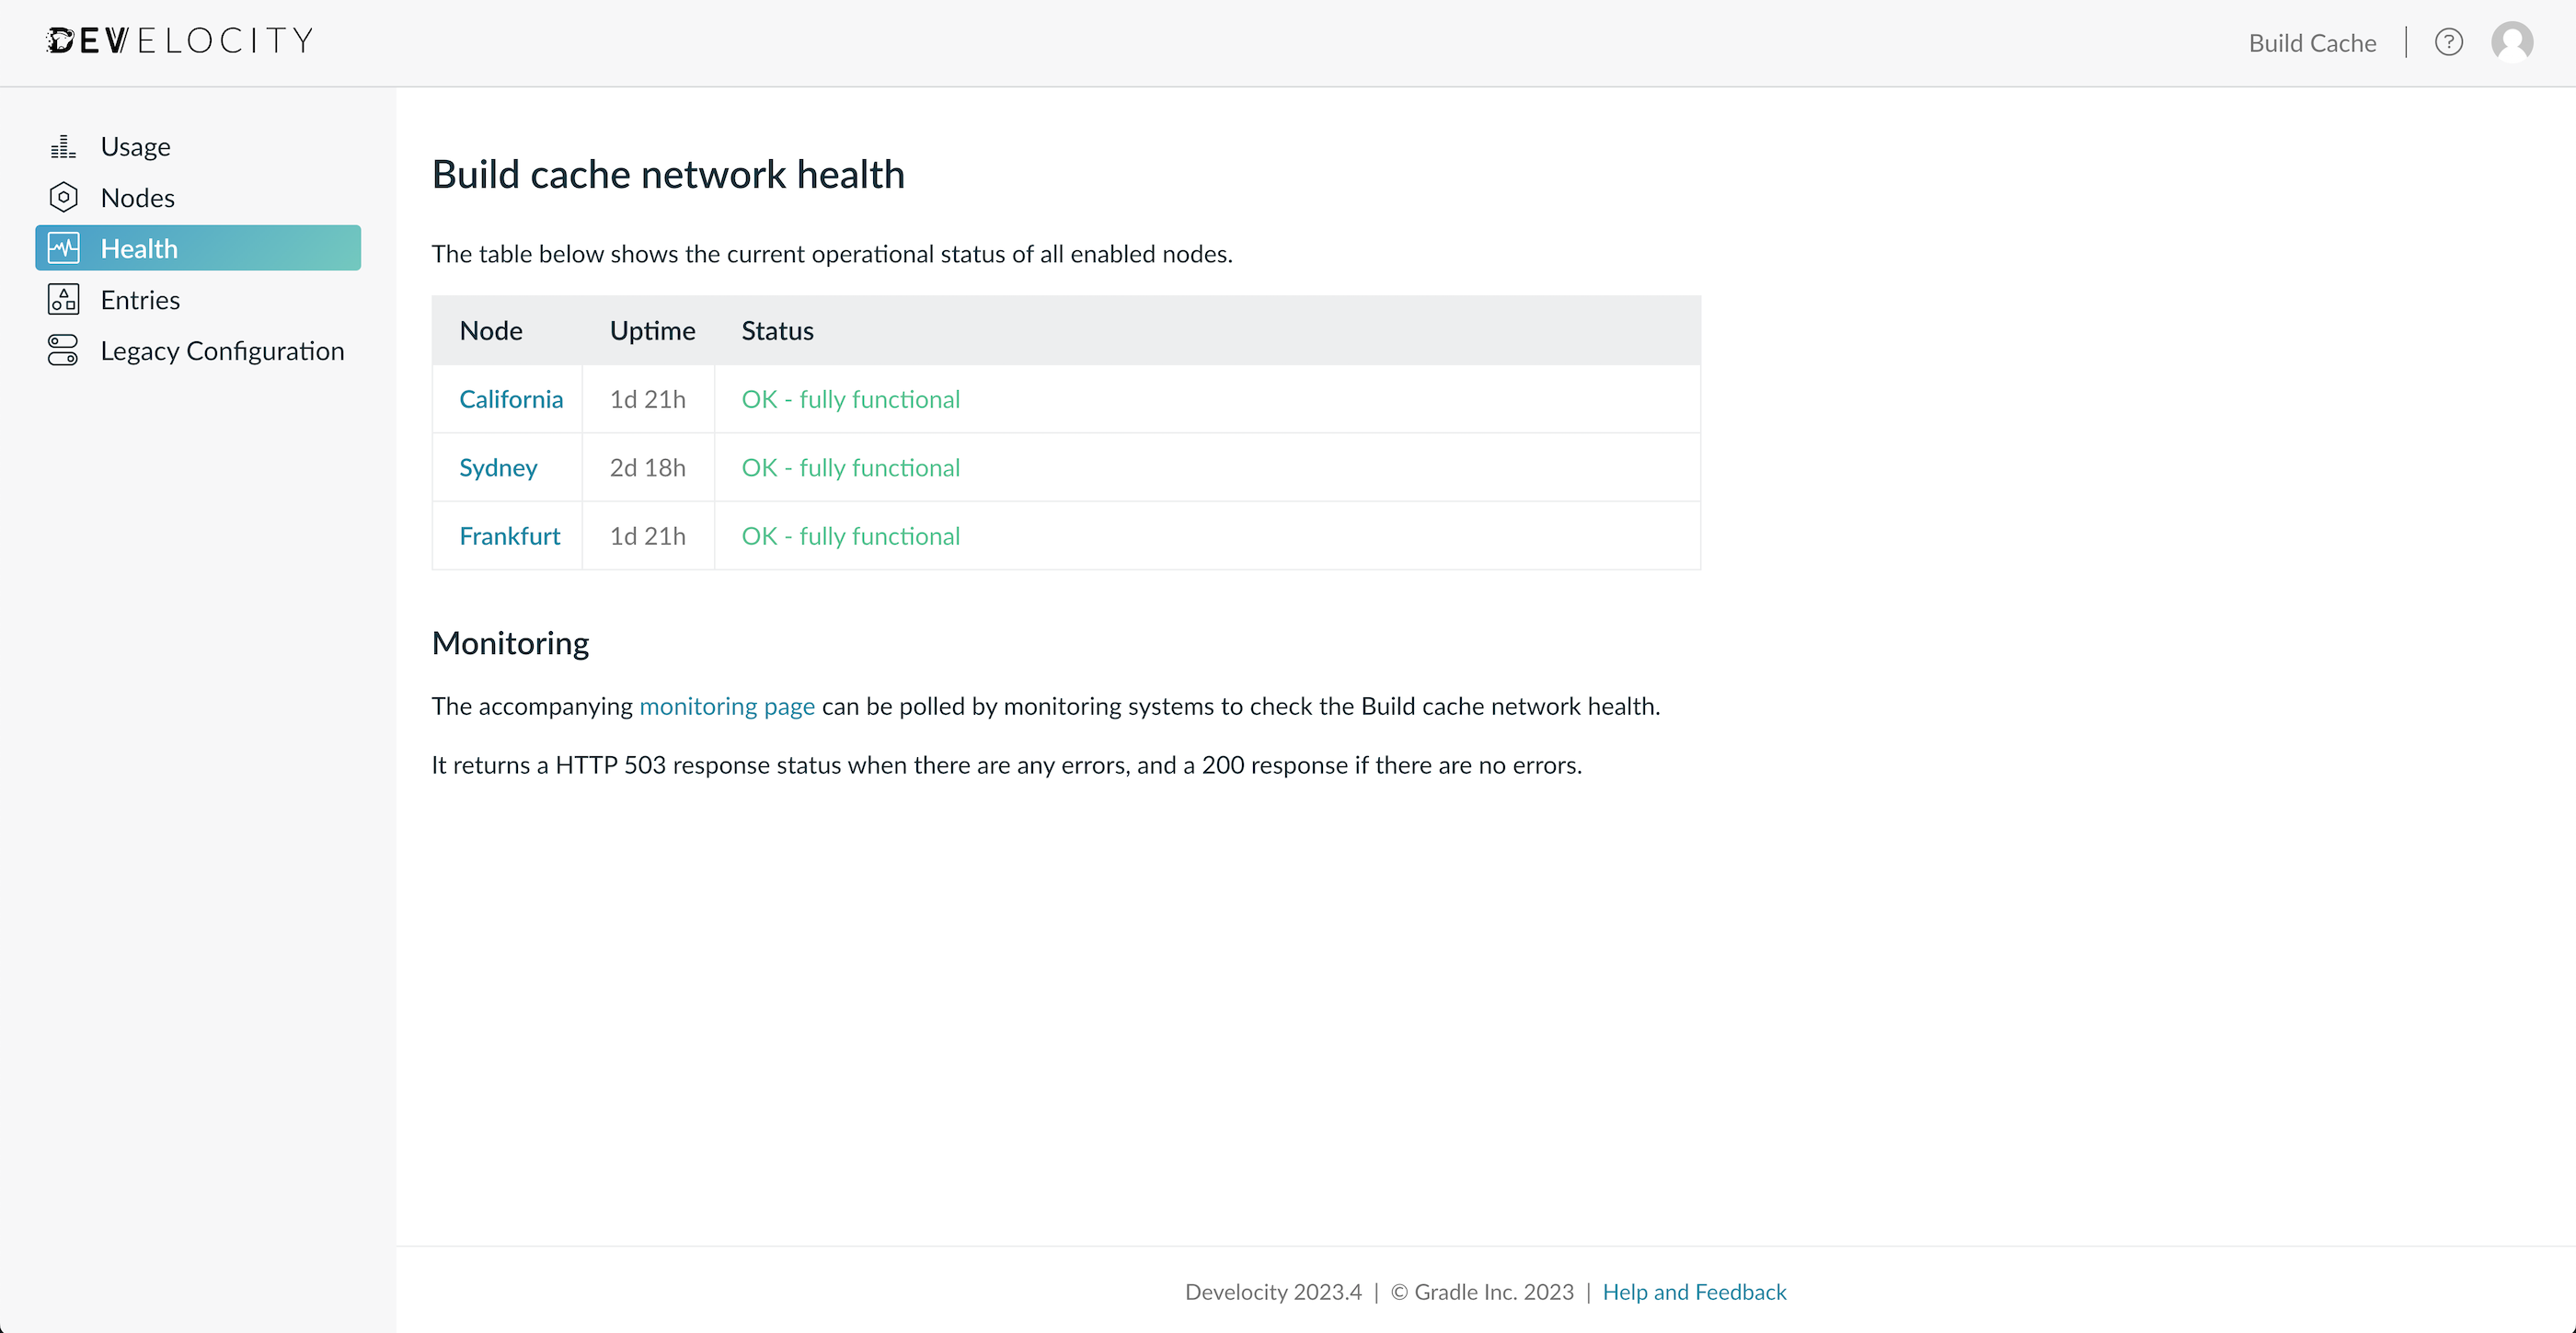
Task: Click the Develocity logo
Action: pyautogui.click(x=180, y=41)
